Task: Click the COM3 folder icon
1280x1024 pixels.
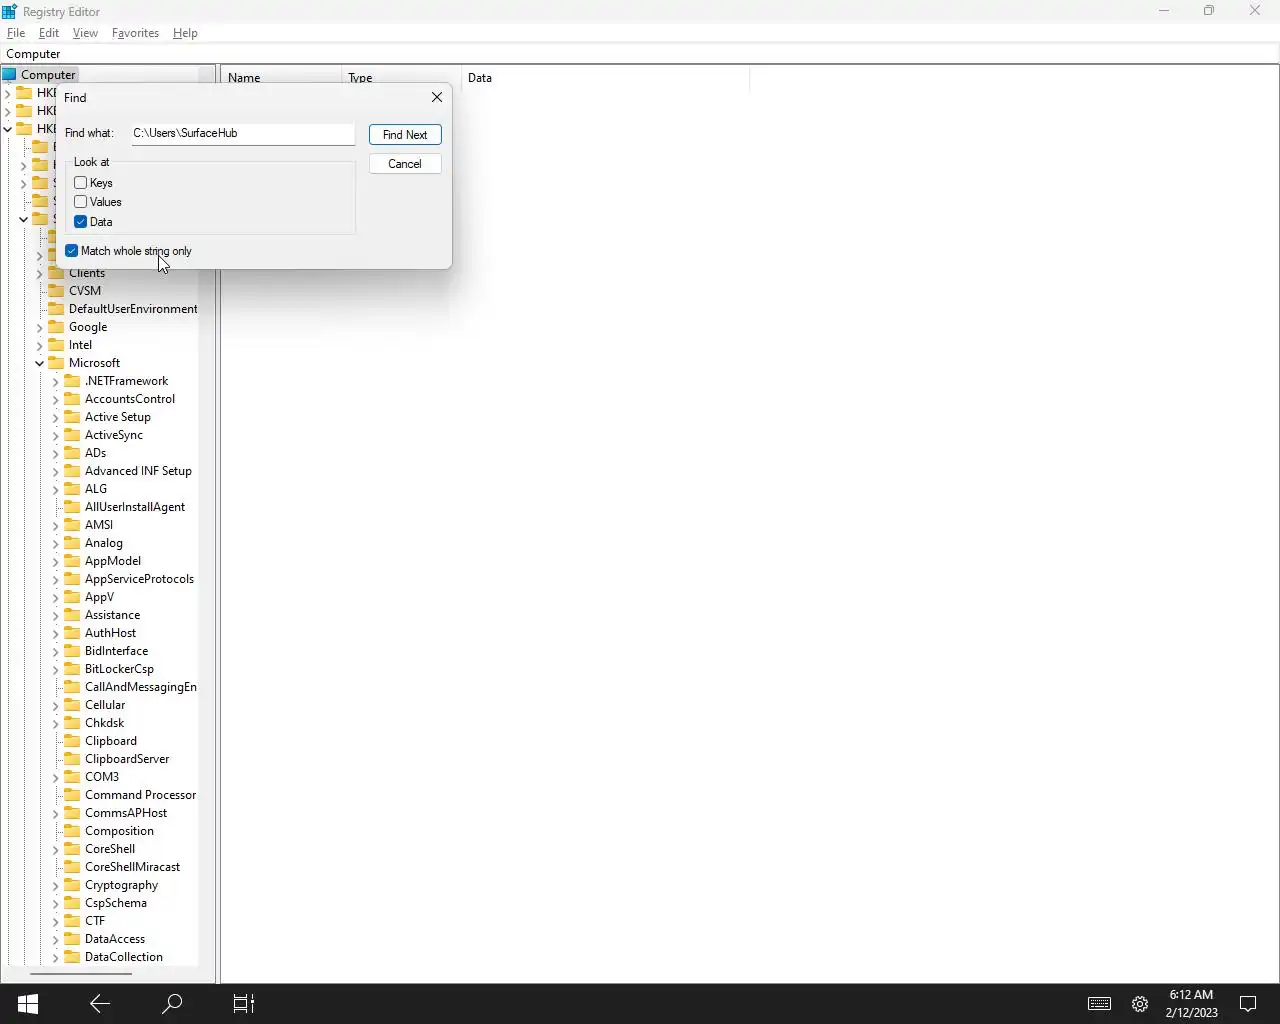Action: coord(72,777)
